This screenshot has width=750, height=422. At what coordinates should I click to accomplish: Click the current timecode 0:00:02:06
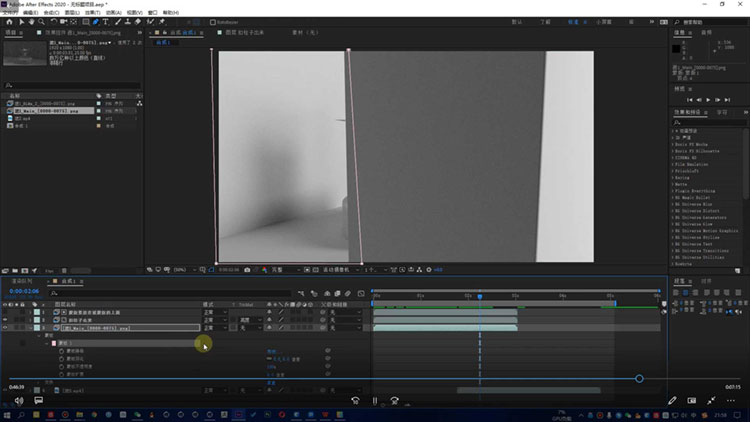(x=24, y=292)
